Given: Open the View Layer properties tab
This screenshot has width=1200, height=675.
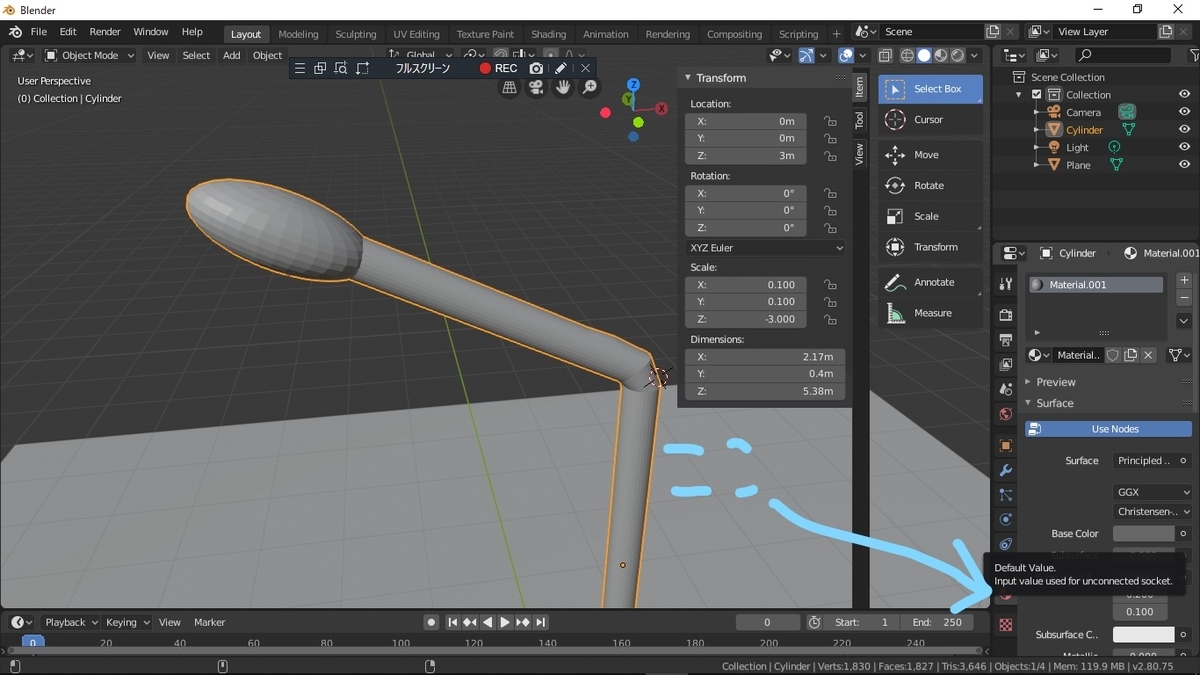Looking at the screenshot, I should coord(1006,364).
